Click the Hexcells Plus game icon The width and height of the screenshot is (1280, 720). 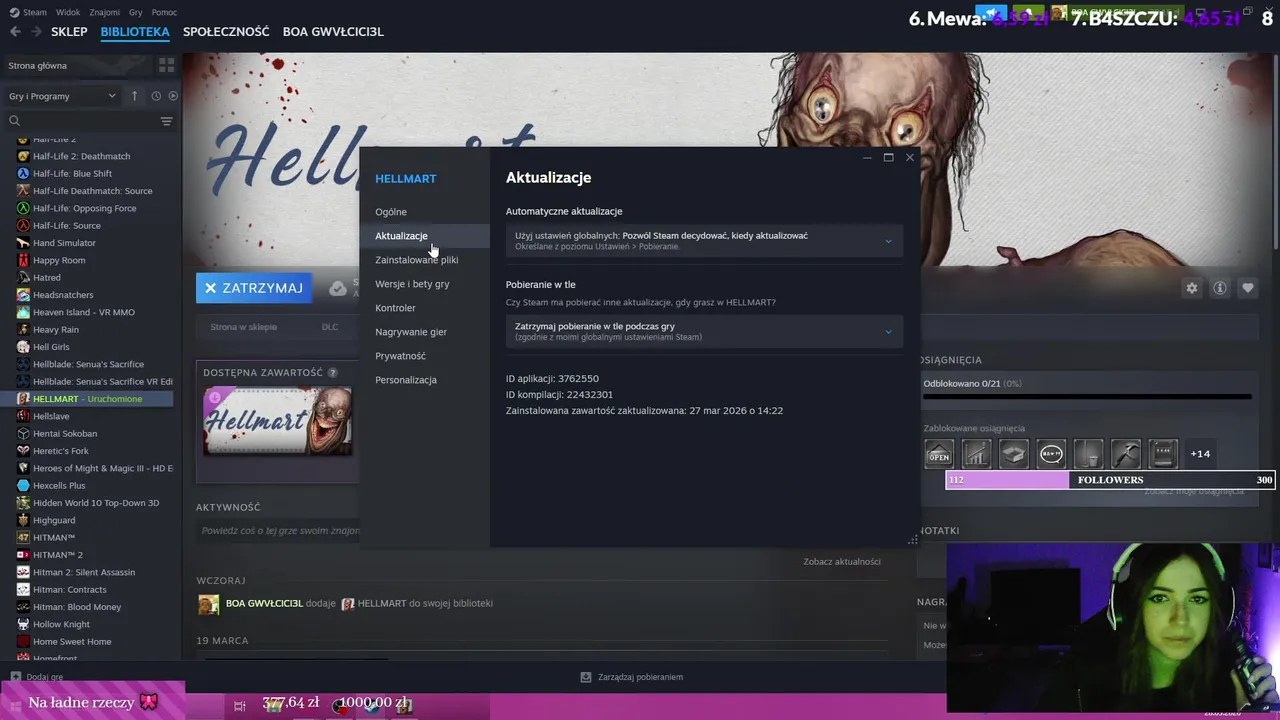[x=23, y=486]
